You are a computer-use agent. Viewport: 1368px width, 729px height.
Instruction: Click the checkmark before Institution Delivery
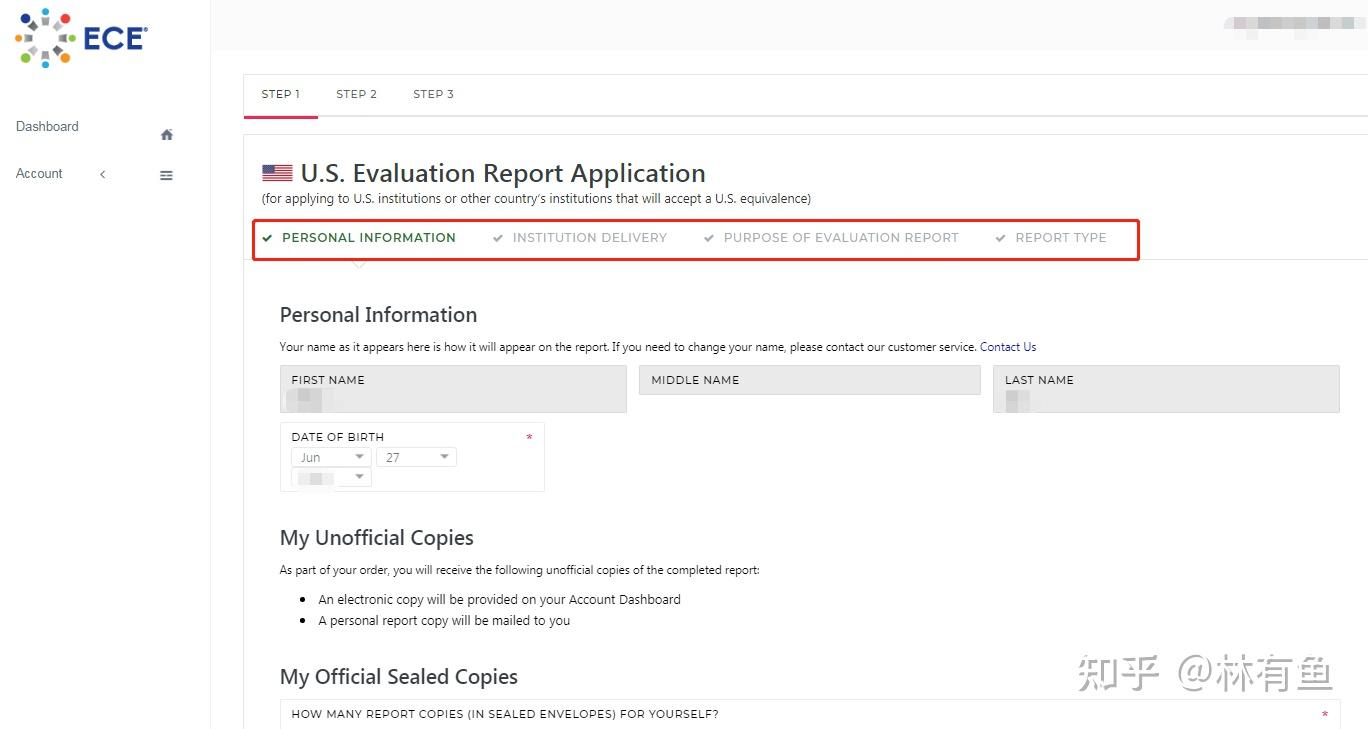coord(498,238)
